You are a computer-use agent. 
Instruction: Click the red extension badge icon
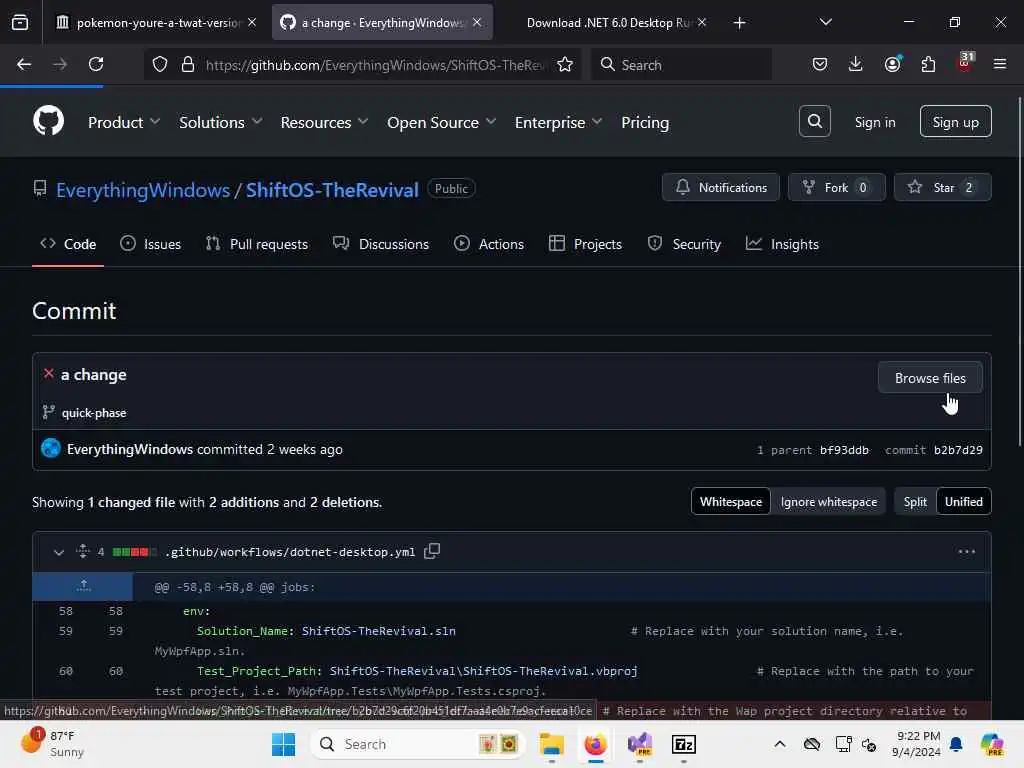click(965, 63)
